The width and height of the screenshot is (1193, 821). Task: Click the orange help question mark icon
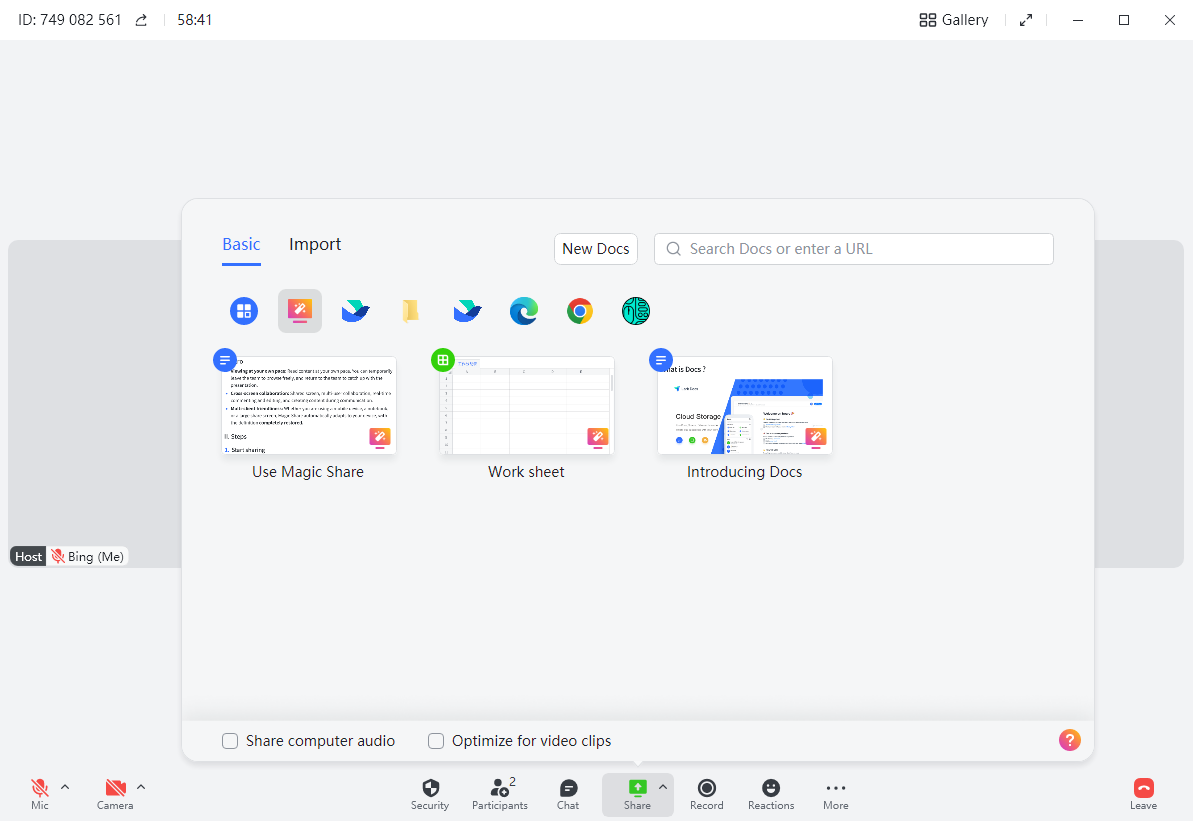click(x=1070, y=740)
